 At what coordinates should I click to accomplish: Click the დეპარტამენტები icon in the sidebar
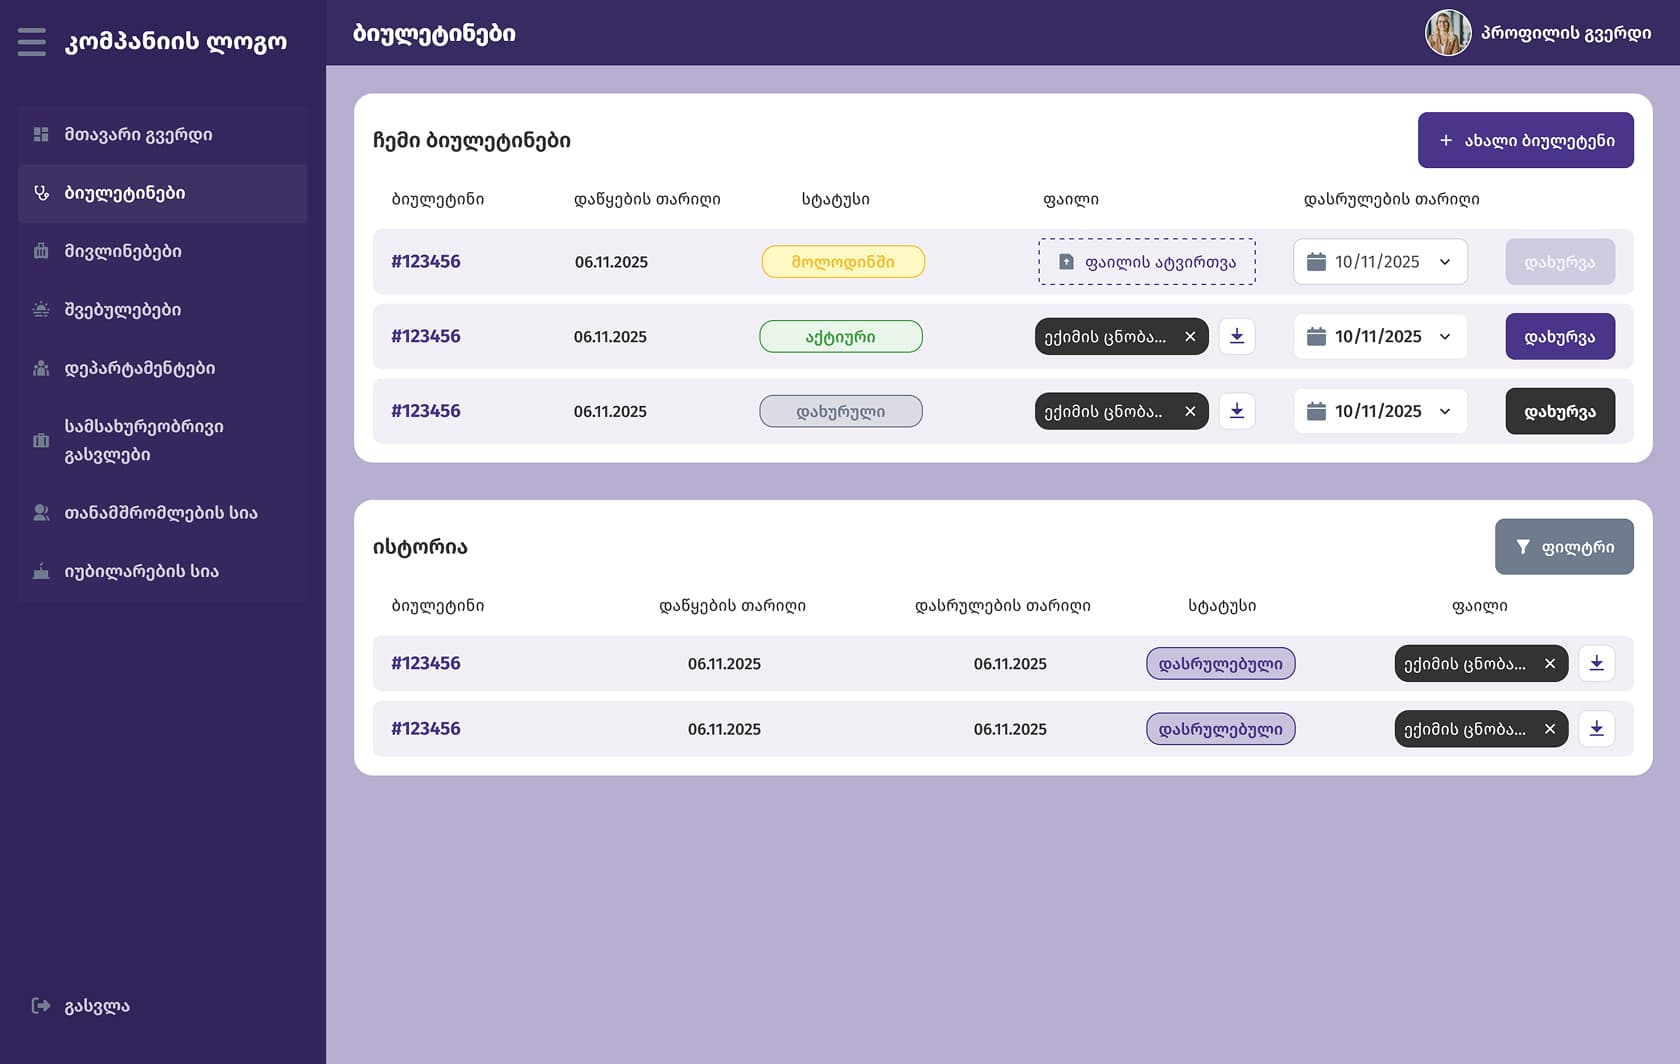41,368
